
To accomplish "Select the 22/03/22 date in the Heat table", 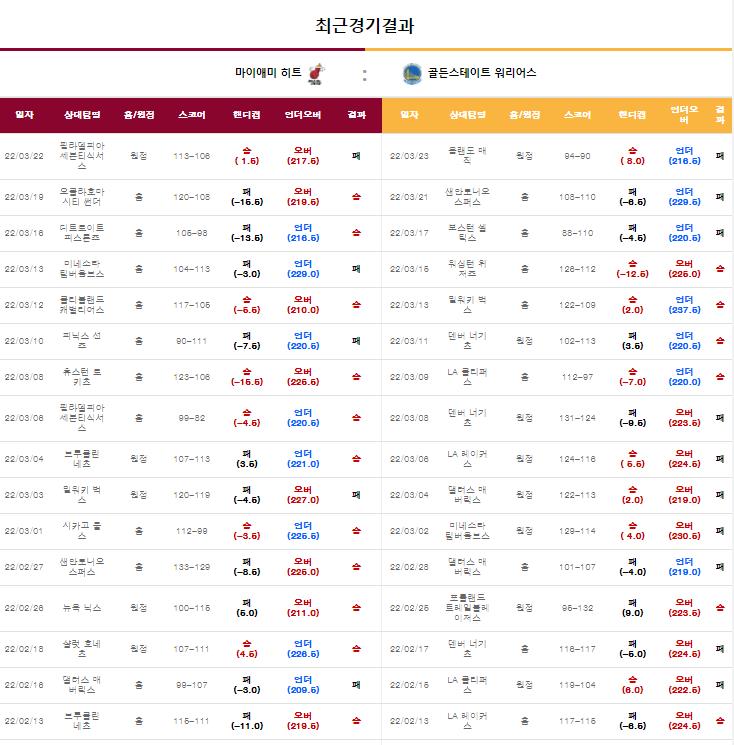I will click(24, 156).
